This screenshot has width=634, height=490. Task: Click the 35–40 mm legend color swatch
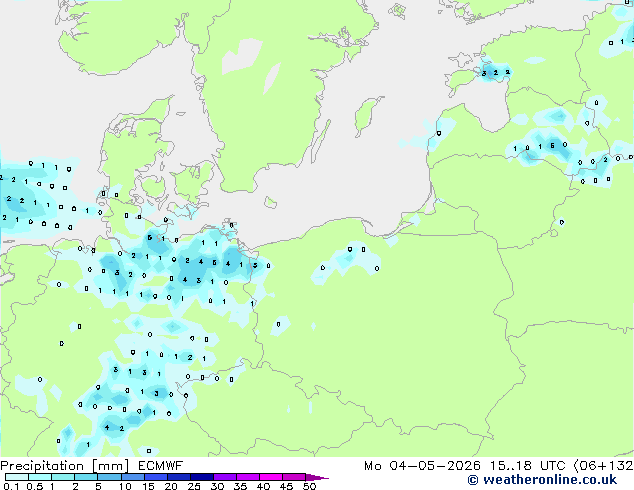247,477
